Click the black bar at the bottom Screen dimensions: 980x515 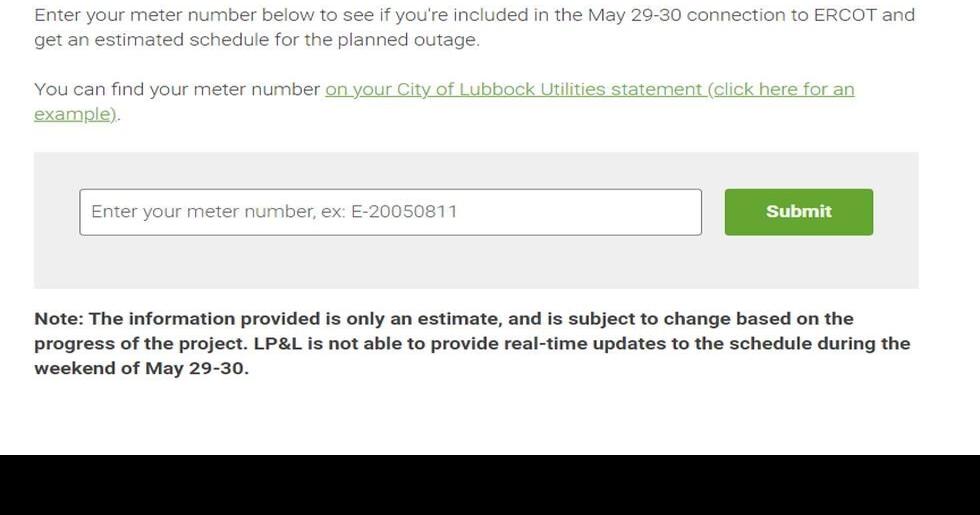pyautogui.click(x=490, y=485)
